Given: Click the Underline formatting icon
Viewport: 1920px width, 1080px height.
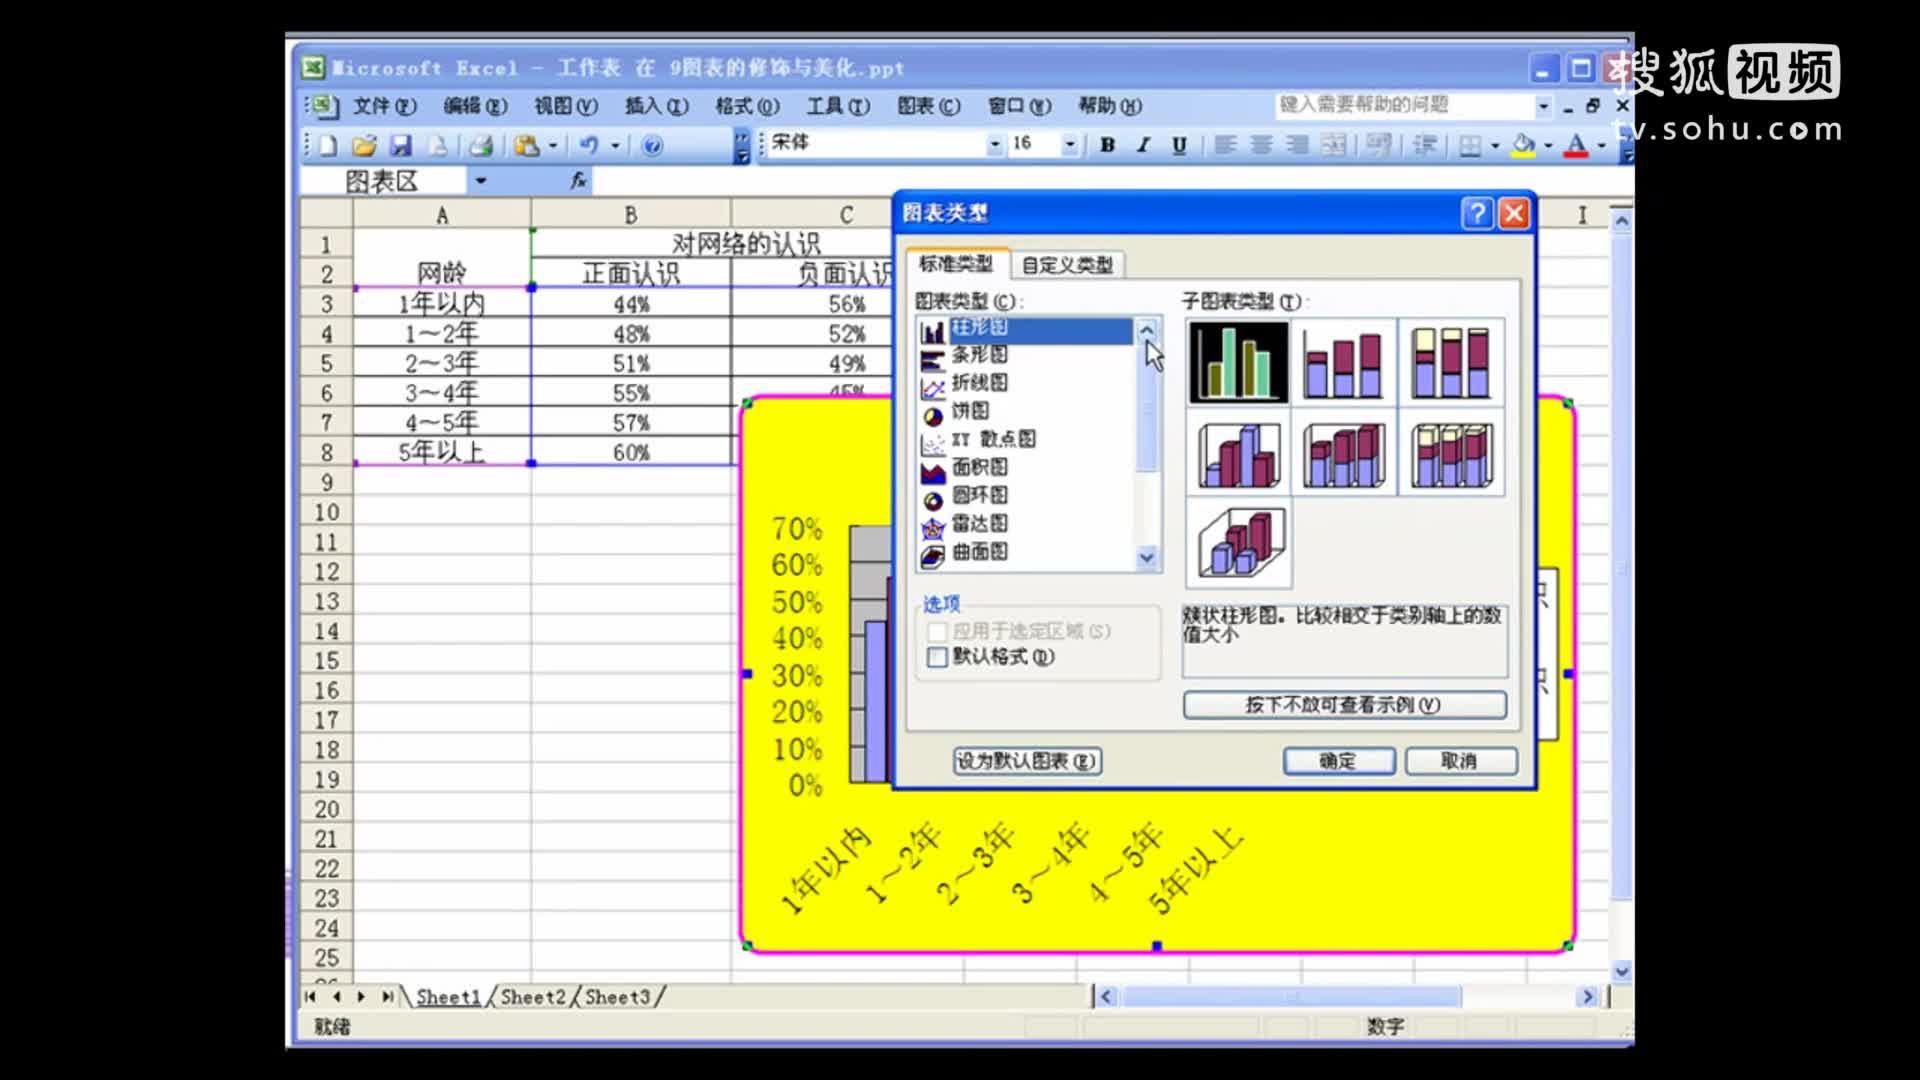Looking at the screenshot, I should [1179, 145].
